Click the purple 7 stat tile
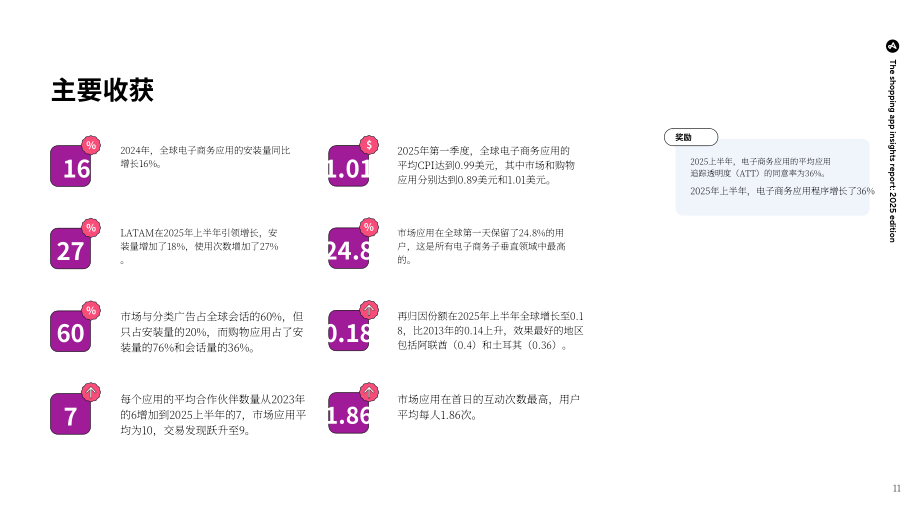The height and width of the screenshot is (518, 920). [x=70, y=414]
